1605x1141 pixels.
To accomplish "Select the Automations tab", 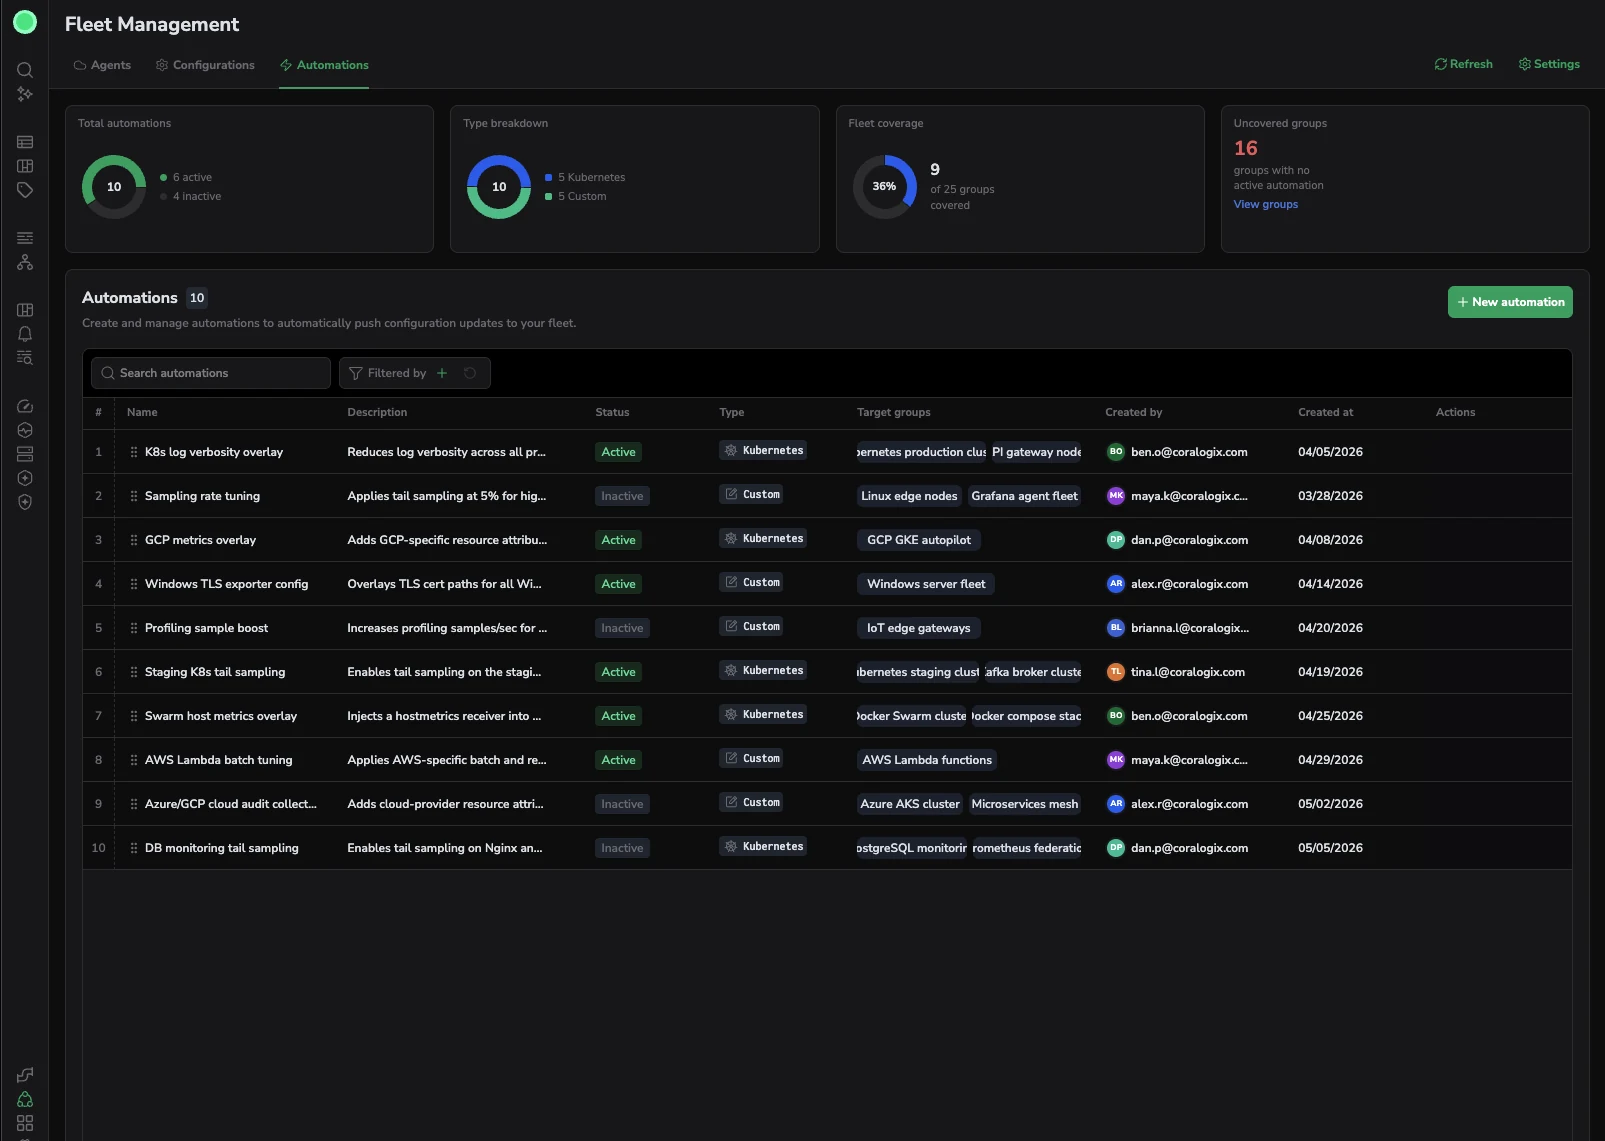I will point(324,65).
